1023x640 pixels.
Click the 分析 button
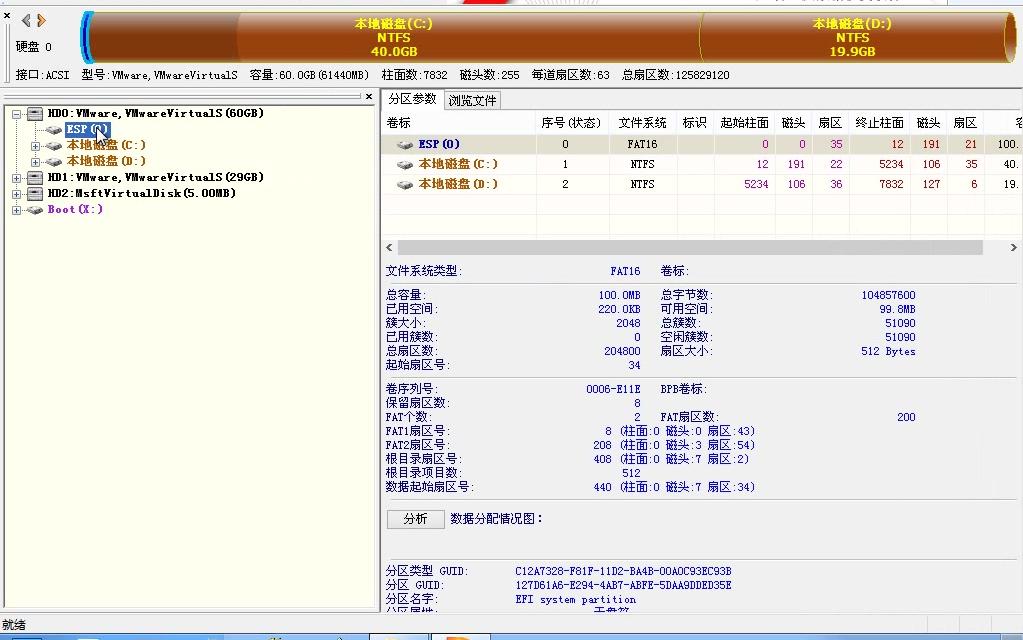(x=414, y=519)
